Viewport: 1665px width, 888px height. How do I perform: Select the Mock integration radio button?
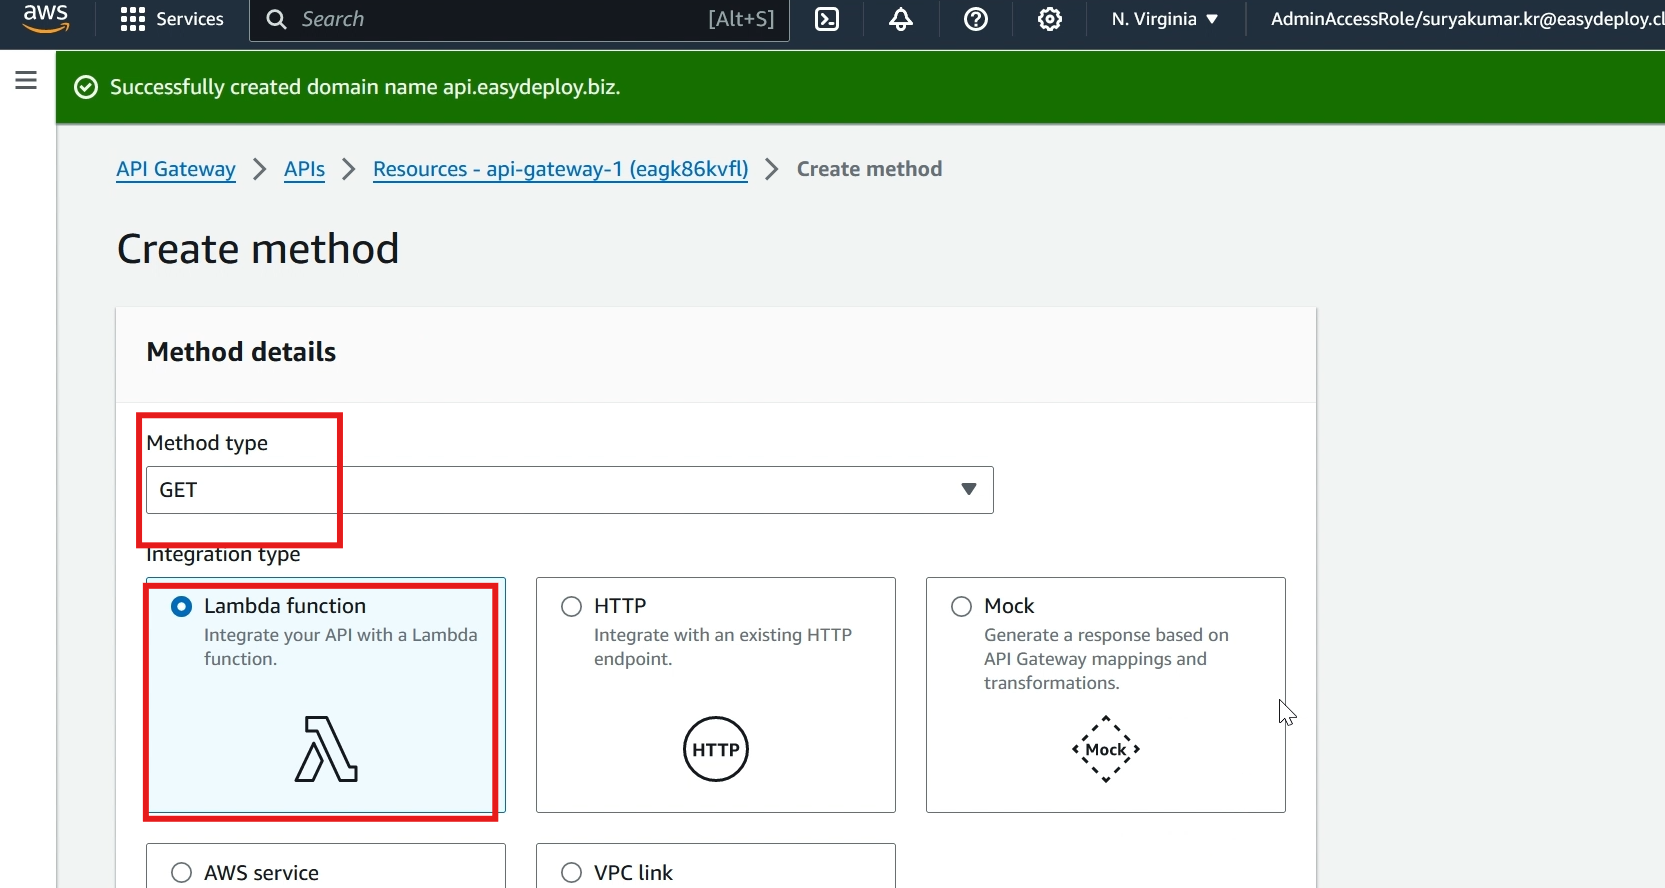click(961, 606)
